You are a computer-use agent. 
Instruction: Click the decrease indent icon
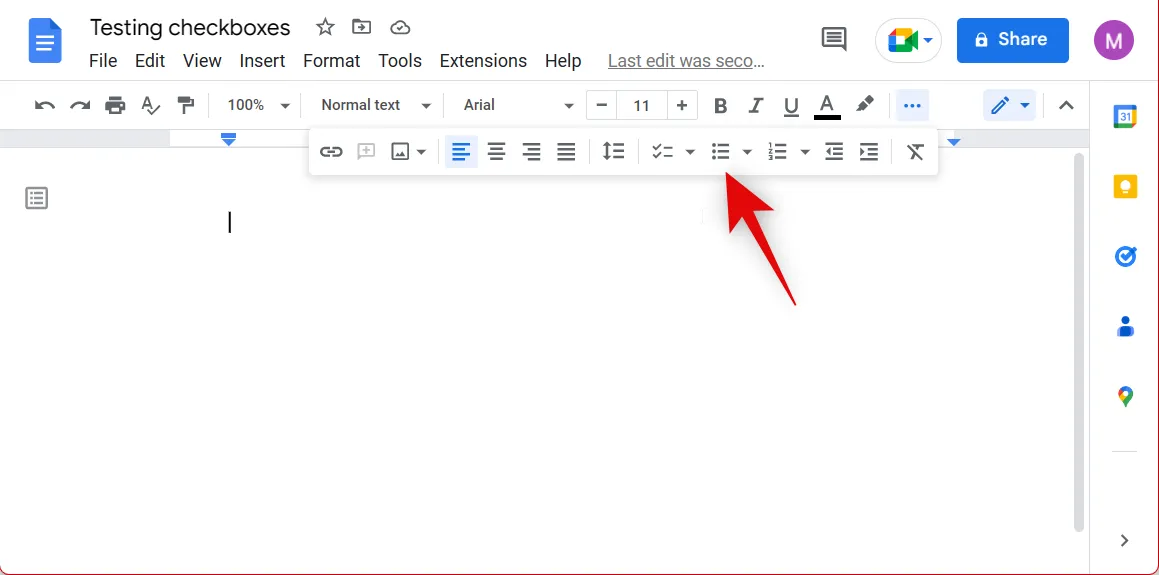(x=834, y=152)
